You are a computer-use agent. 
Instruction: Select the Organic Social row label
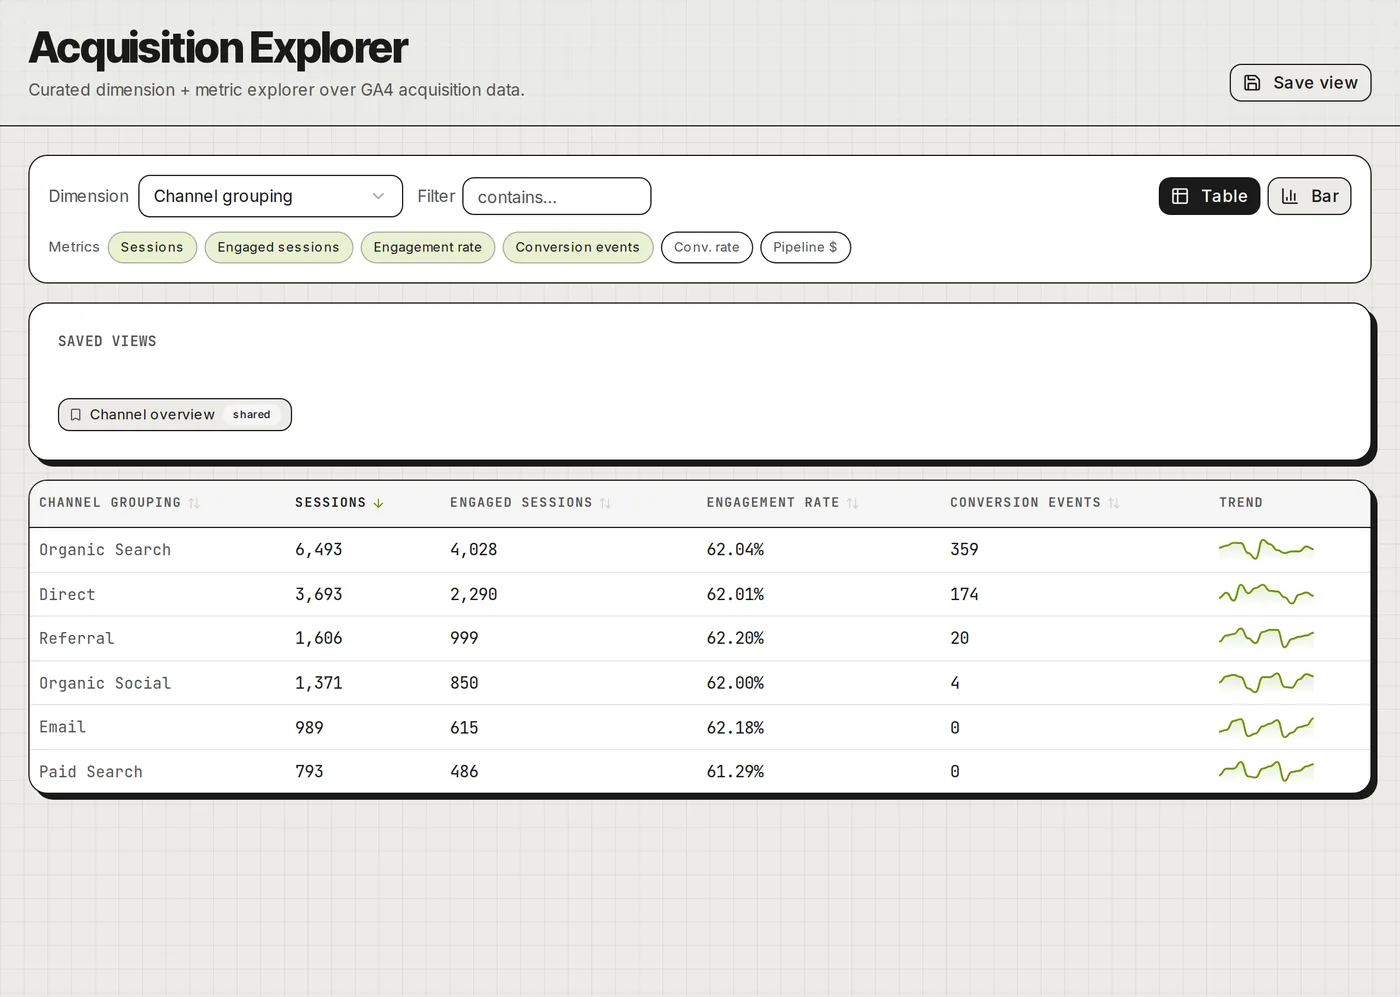point(105,683)
